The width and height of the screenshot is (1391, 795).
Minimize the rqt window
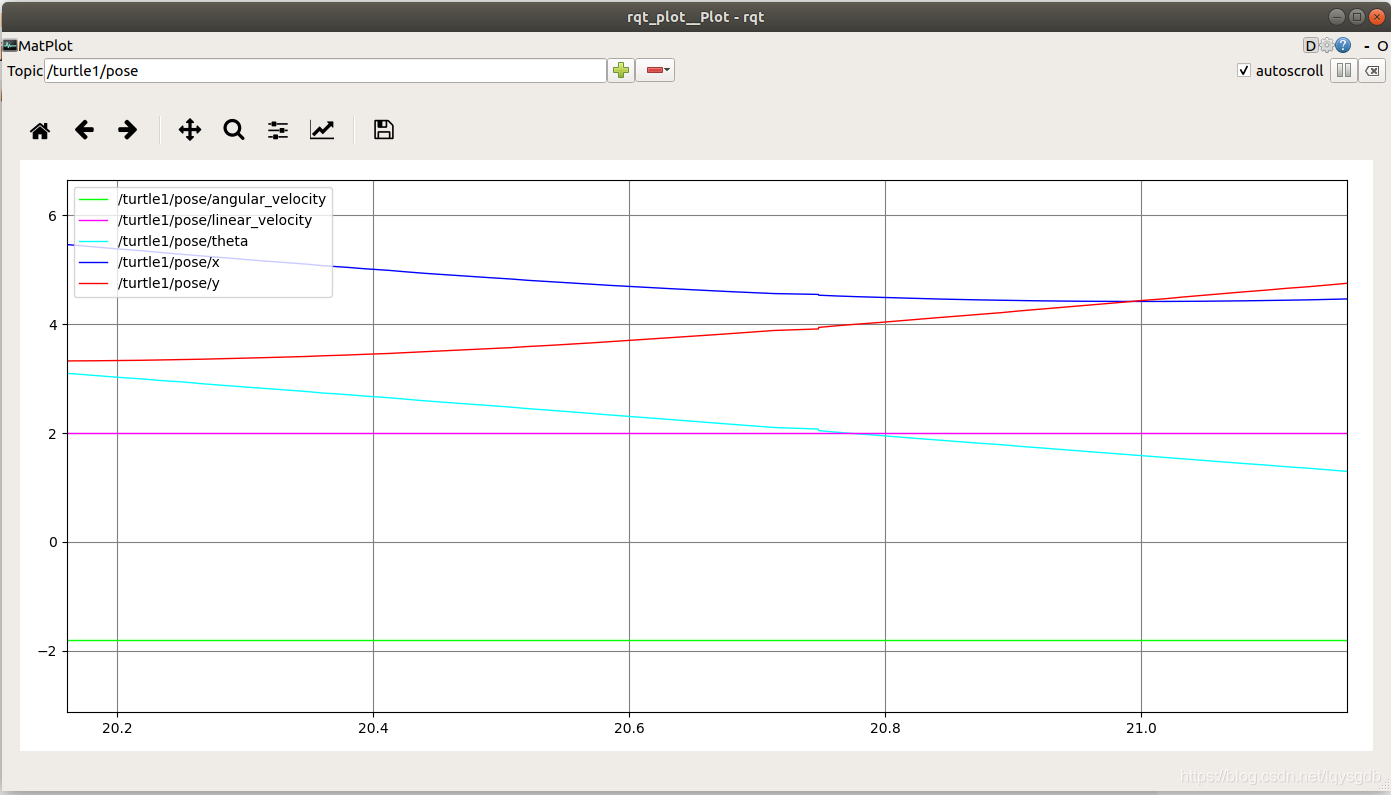click(x=1337, y=16)
